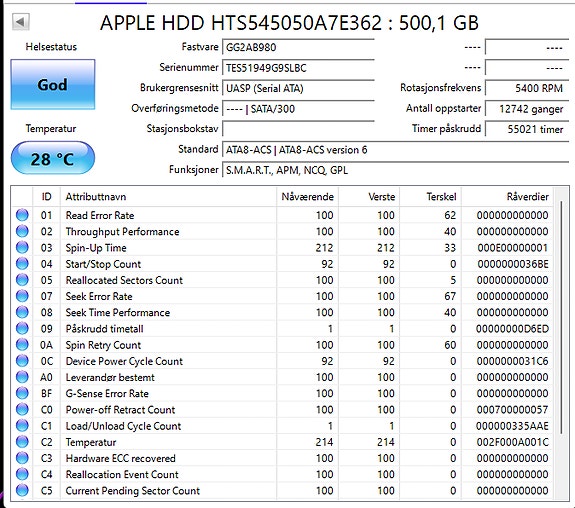Viewport: 575px width, 508px height.
Task: Click raw value 000000335AAE
Action: point(512,426)
